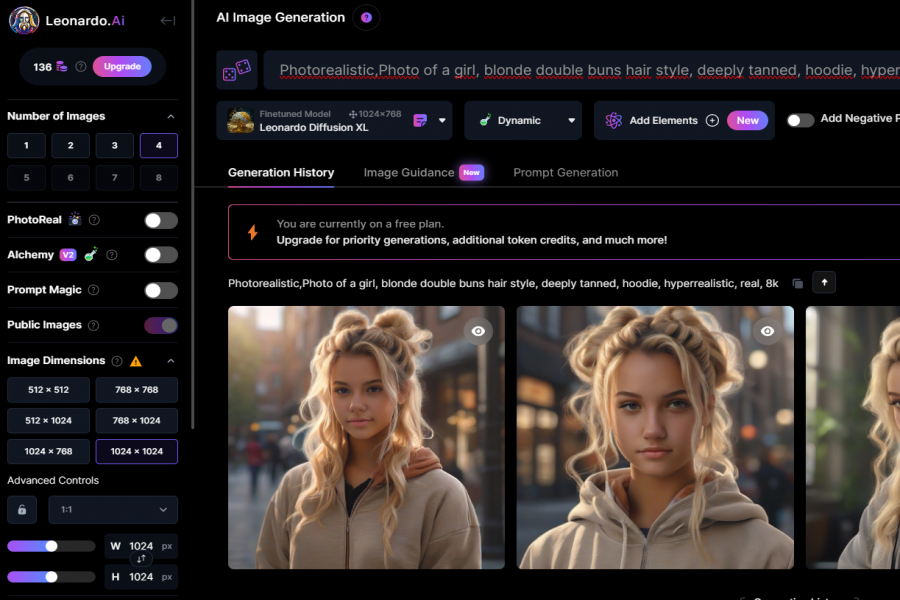Click the token info question mark icon
This screenshot has width=900, height=600.
pos(80,67)
